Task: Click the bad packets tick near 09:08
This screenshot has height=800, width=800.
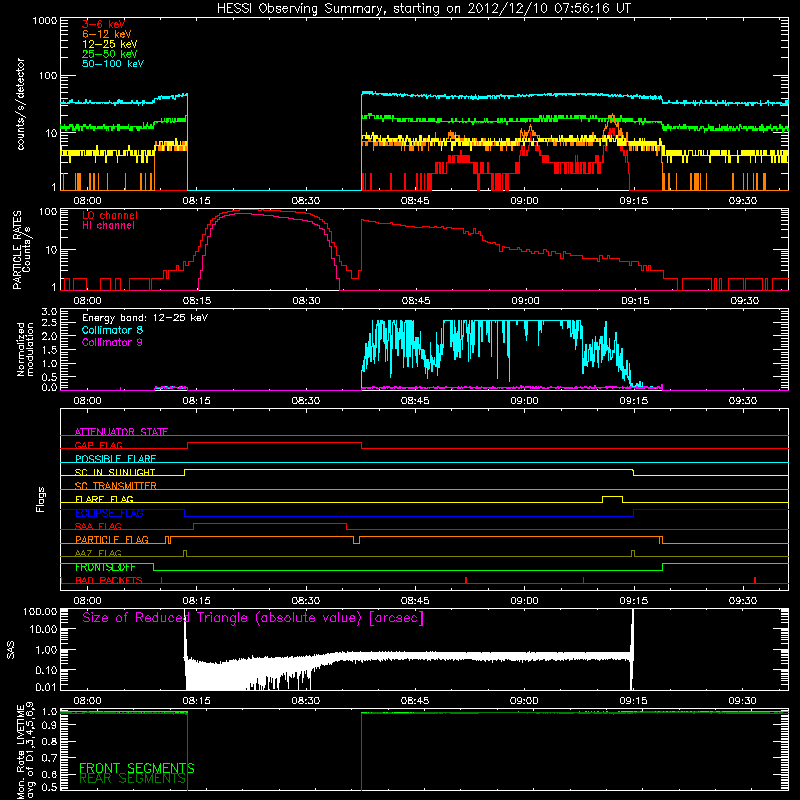Action: [x=583, y=580]
